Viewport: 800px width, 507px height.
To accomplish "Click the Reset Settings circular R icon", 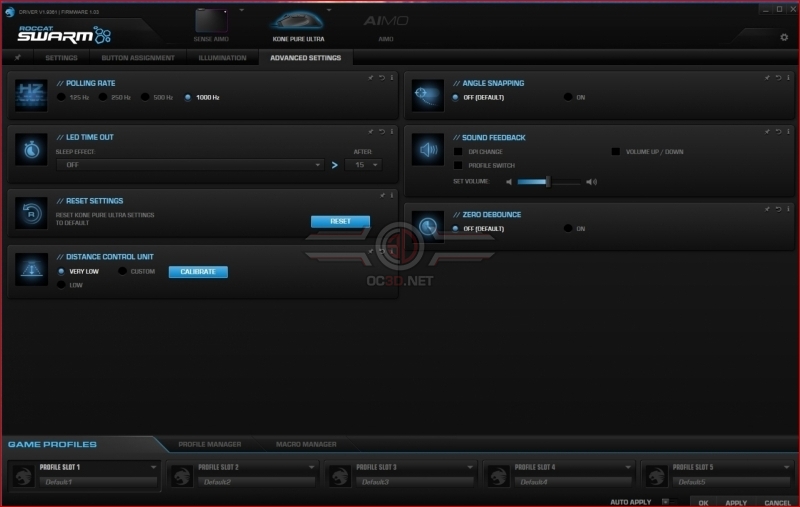I will point(31,213).
